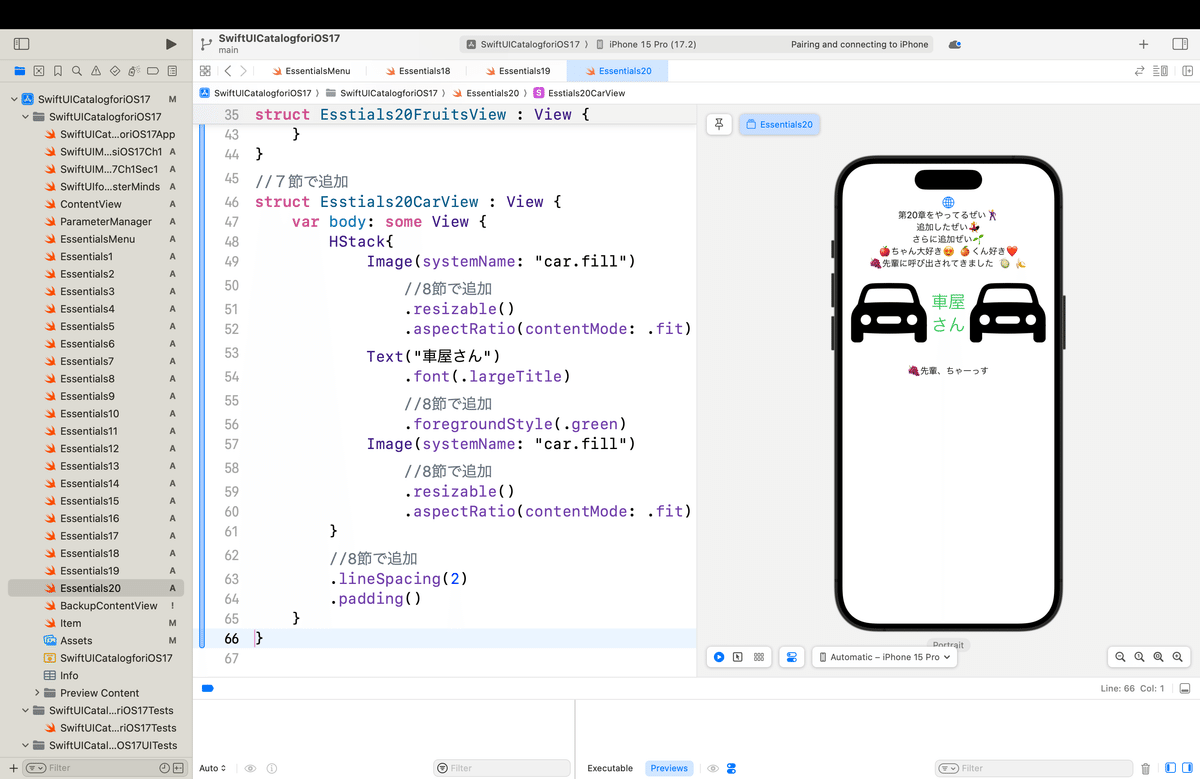
Task: Open the Bookmark navigator
Action: [x=57, y=71]
